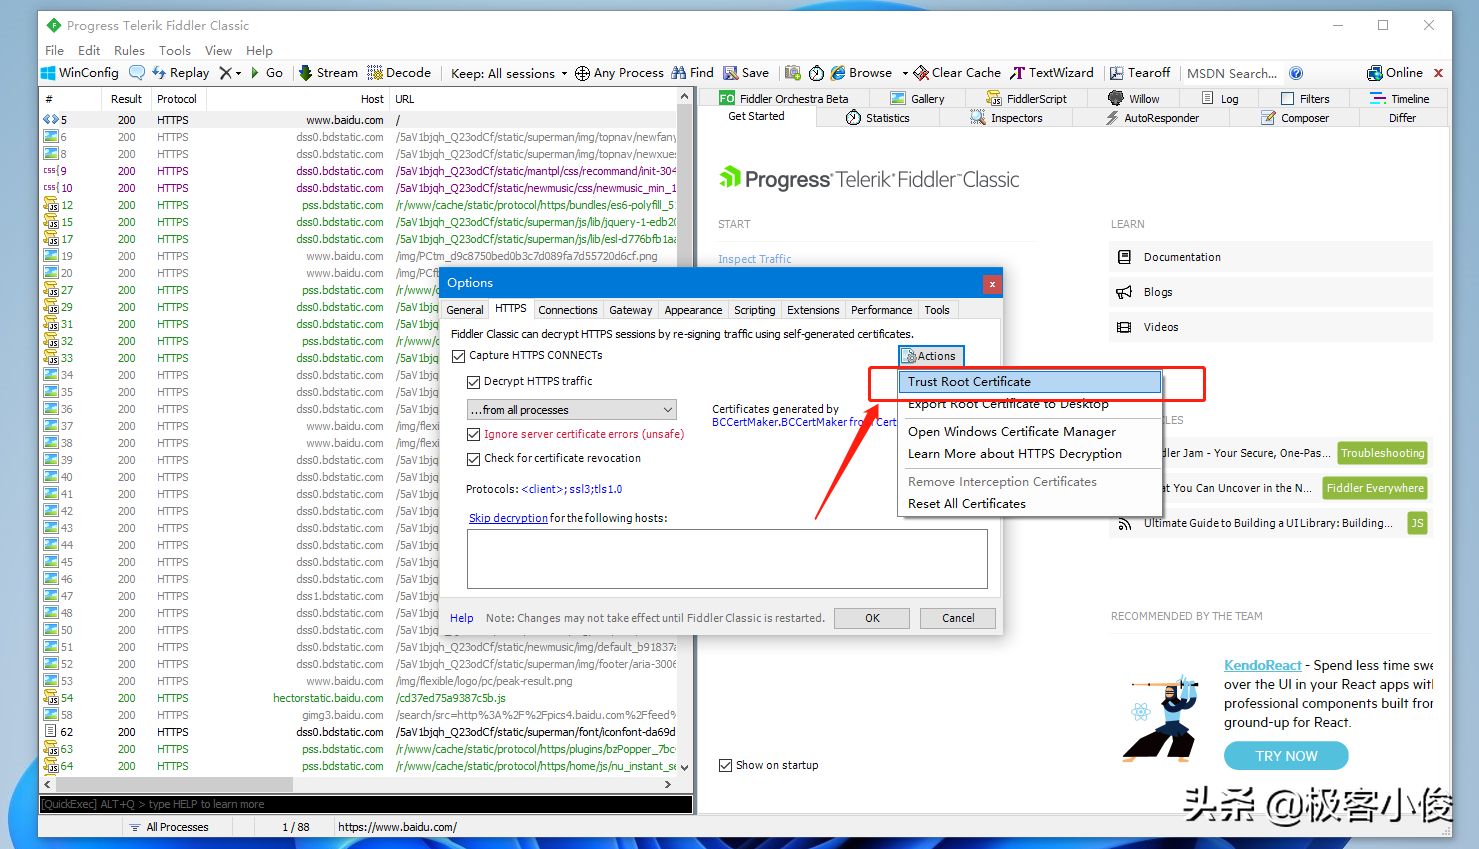The width and height of the screenshot is (1479, 849).
Task: Click the Browse toolbar button
Action: click(x=862, y=73)
